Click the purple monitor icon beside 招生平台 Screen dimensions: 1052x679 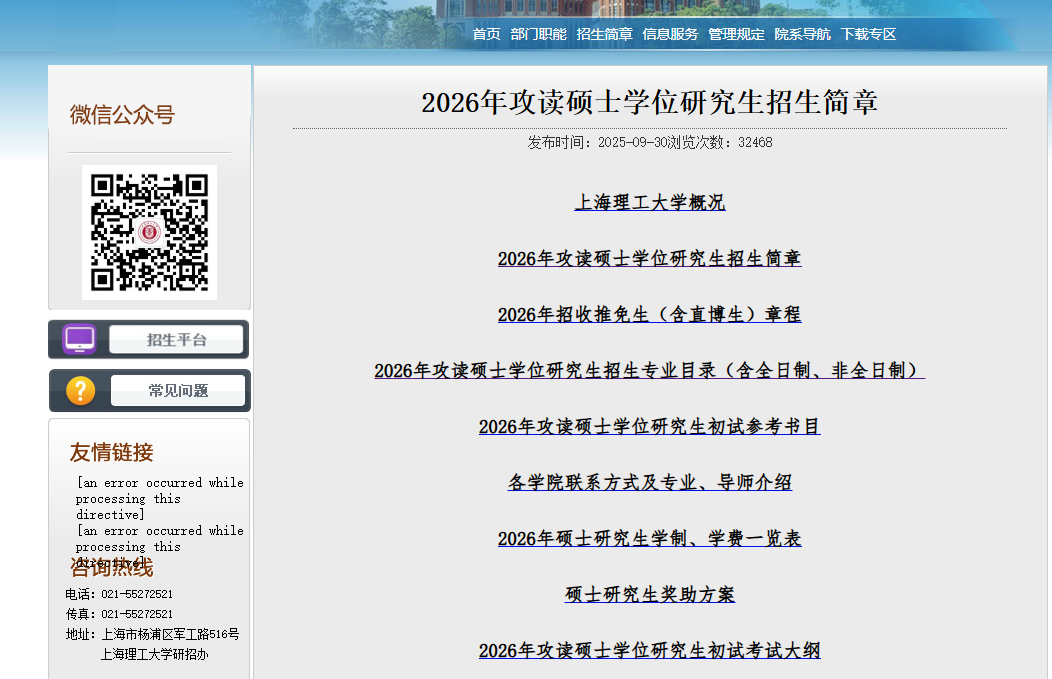tap(78, 337)
